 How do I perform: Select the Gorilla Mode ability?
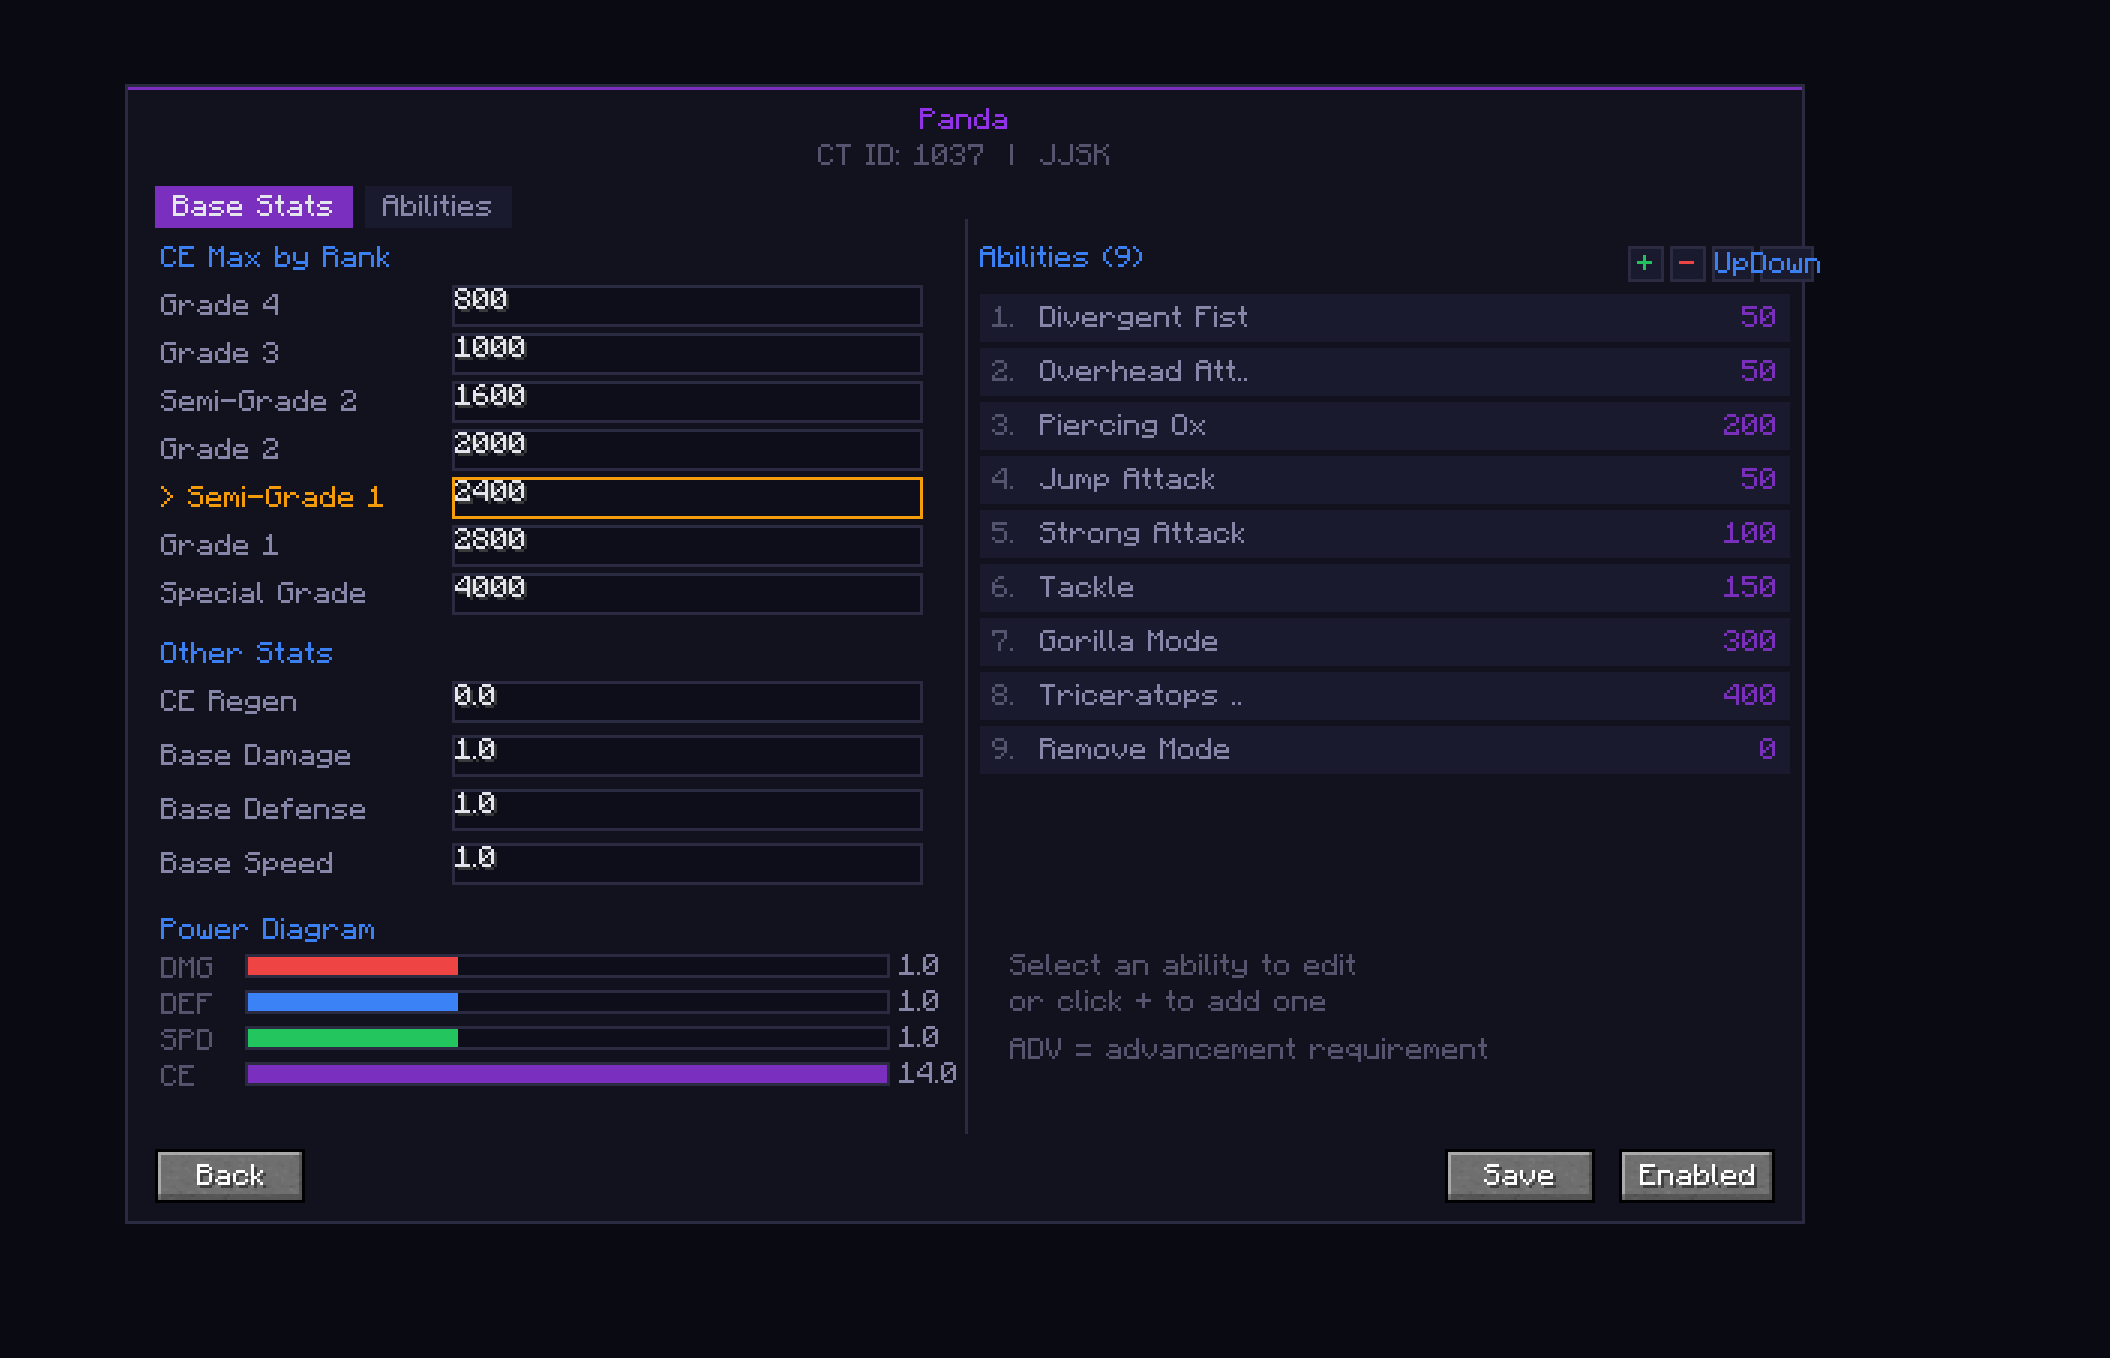tap(1384, 642)
